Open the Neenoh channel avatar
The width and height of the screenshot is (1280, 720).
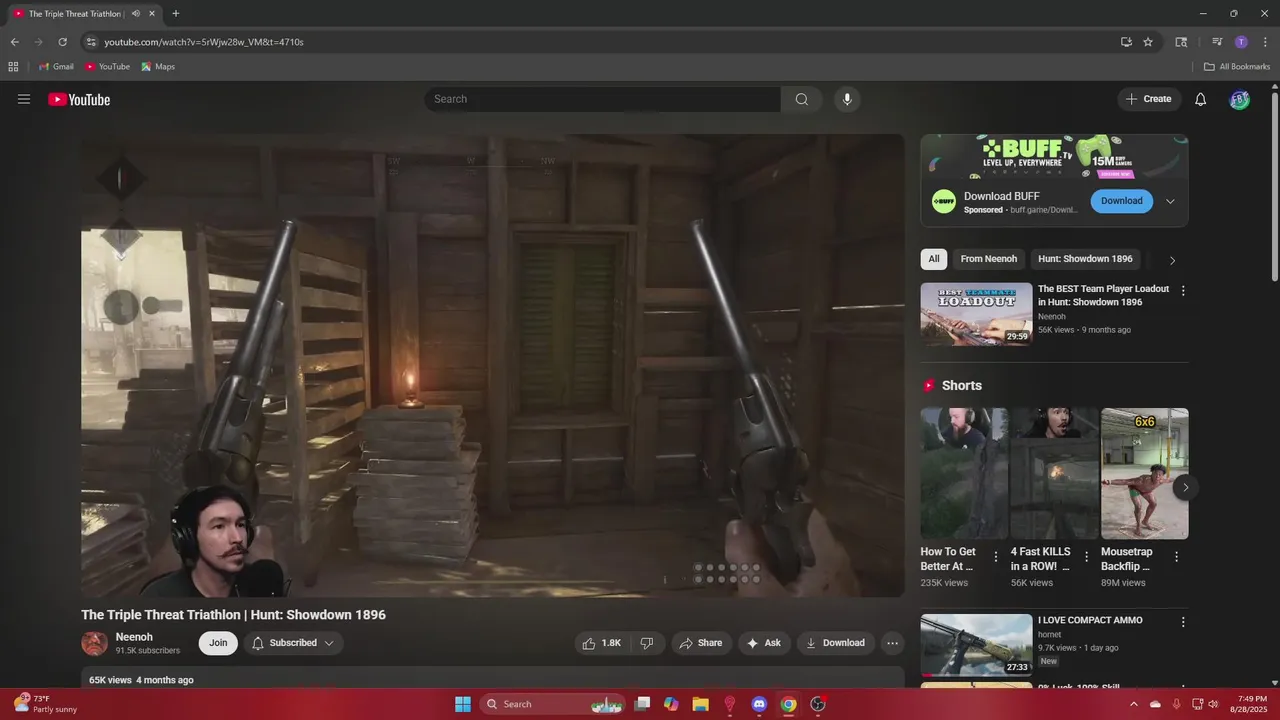pyautogui.click(x=95, y=643)
